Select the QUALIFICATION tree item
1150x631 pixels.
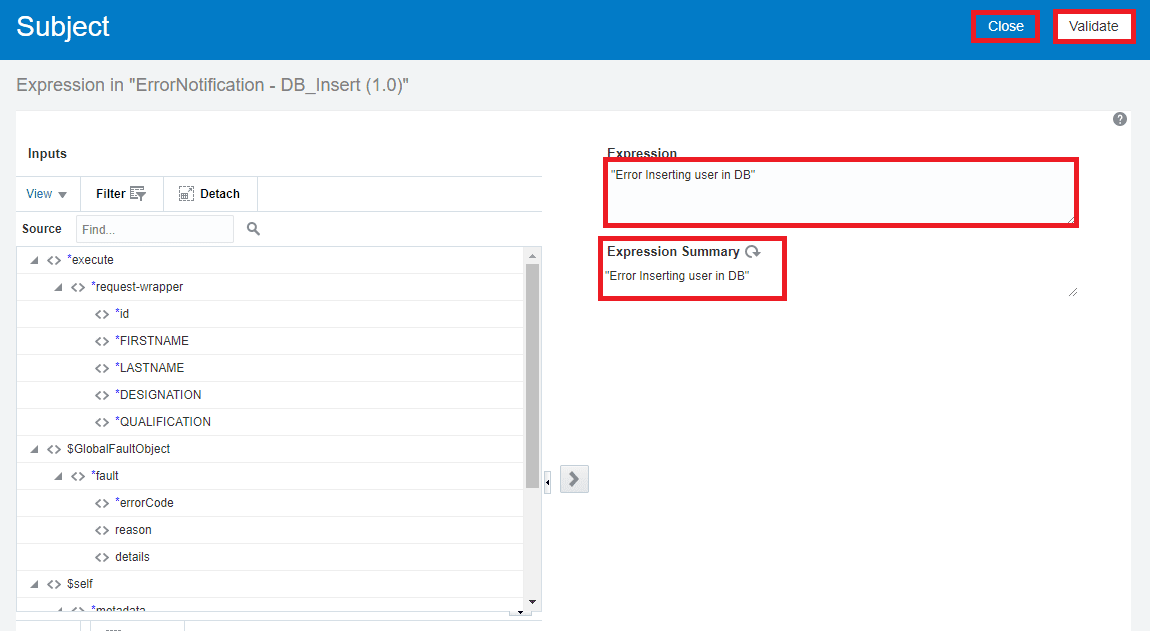pos(160,421)
